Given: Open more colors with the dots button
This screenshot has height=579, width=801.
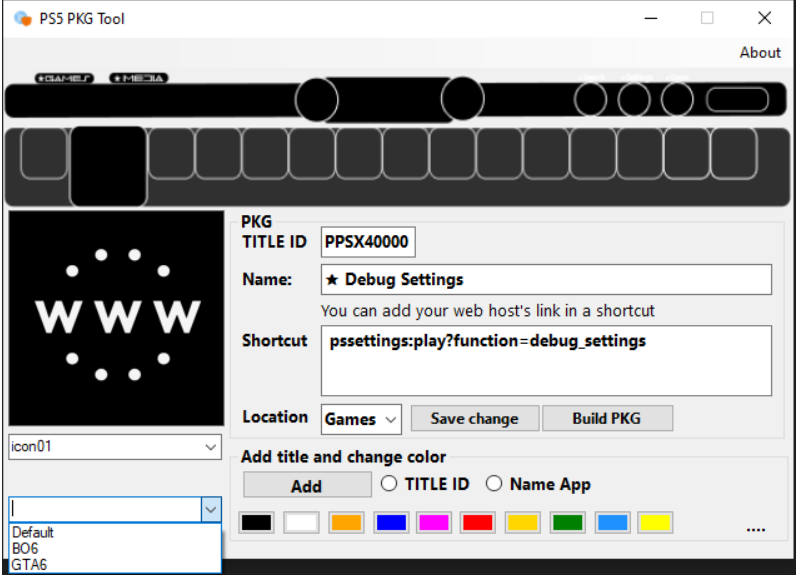Looking at the screenshot, I should (755, 527).
